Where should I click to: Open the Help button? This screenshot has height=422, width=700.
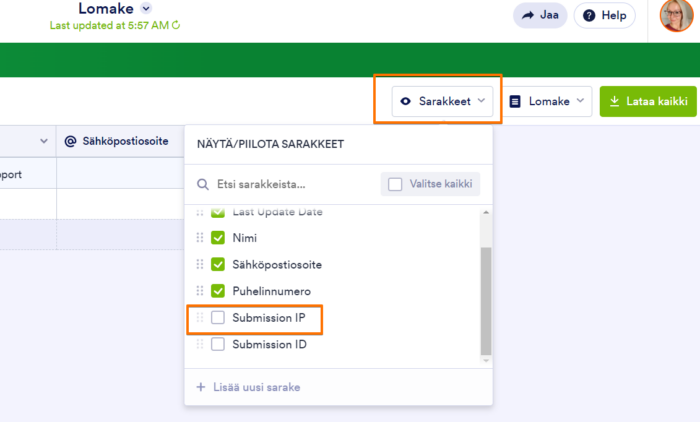(x=604, y=15)
